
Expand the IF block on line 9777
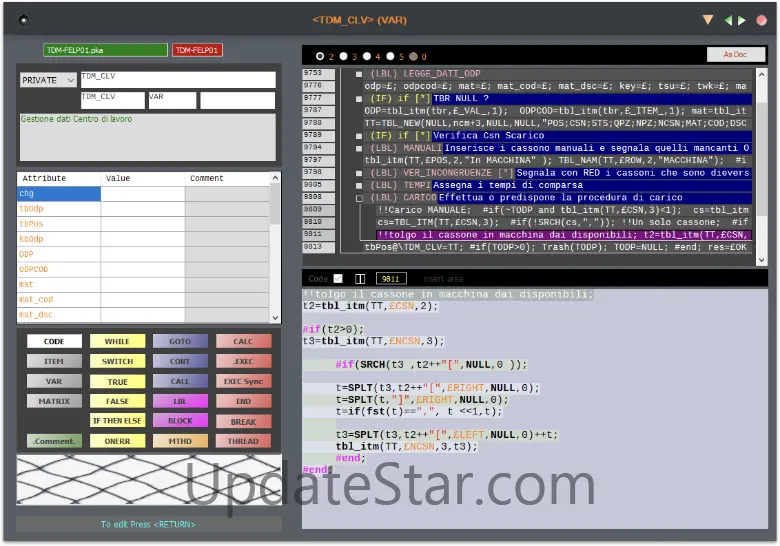[x=359, y=99]
